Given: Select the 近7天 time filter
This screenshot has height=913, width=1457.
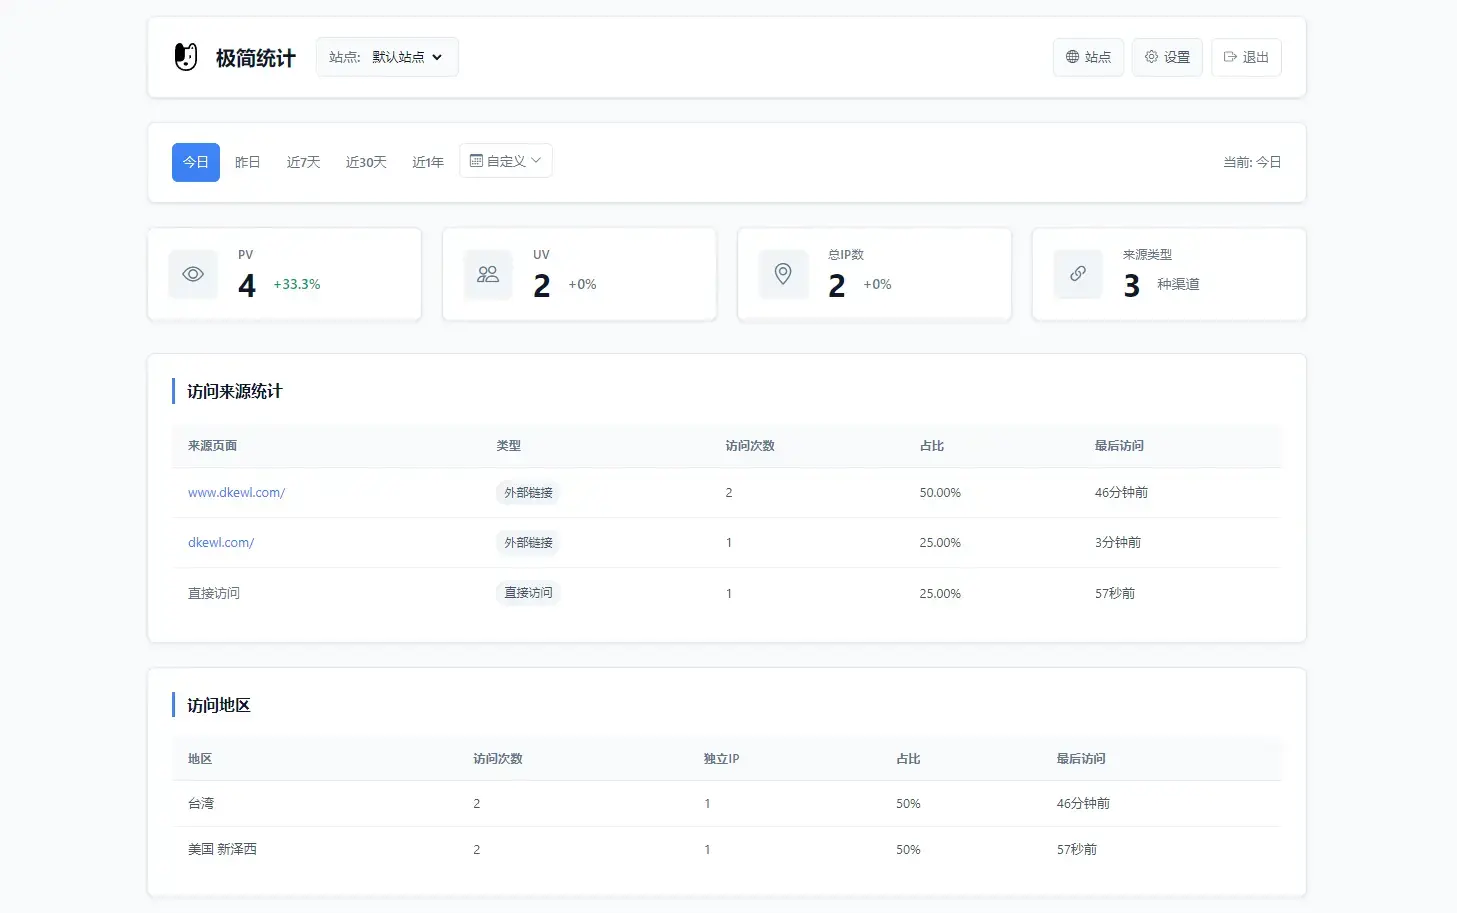Looking at the screenshot, I should [303, 161].
